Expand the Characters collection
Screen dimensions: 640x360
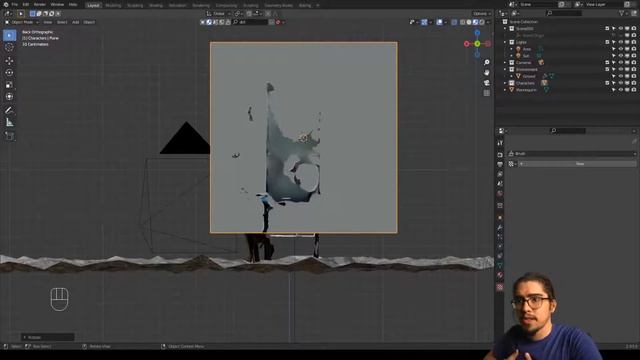[505, 83]
